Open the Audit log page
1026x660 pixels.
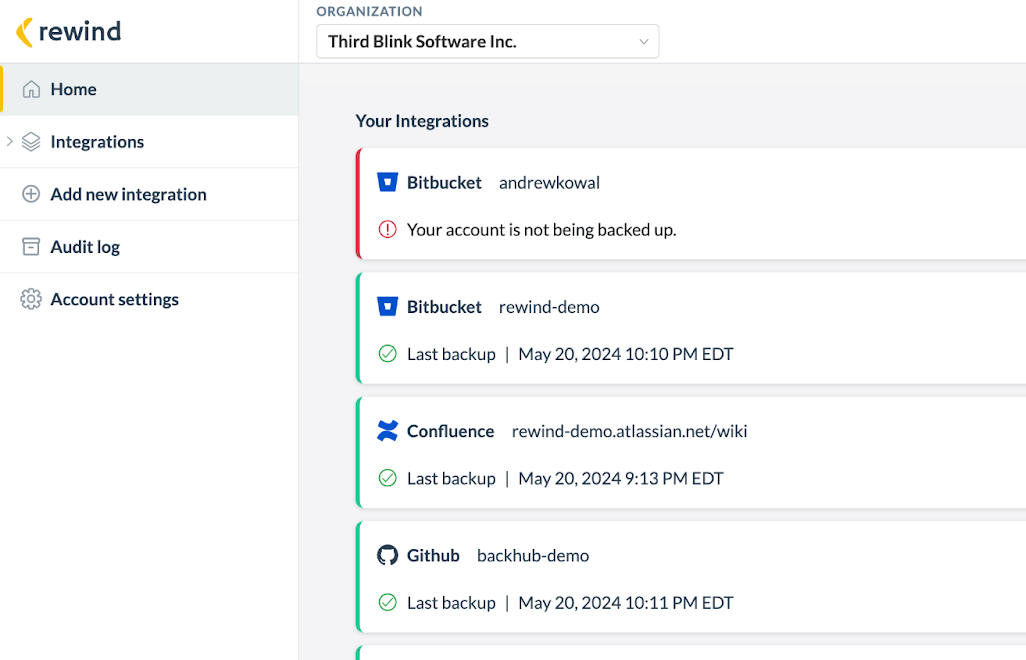tap(149, 247)
